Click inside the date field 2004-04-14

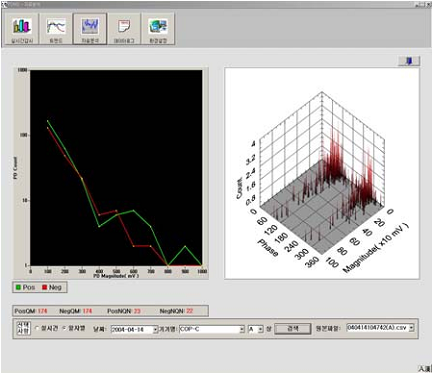coord(132,329)
